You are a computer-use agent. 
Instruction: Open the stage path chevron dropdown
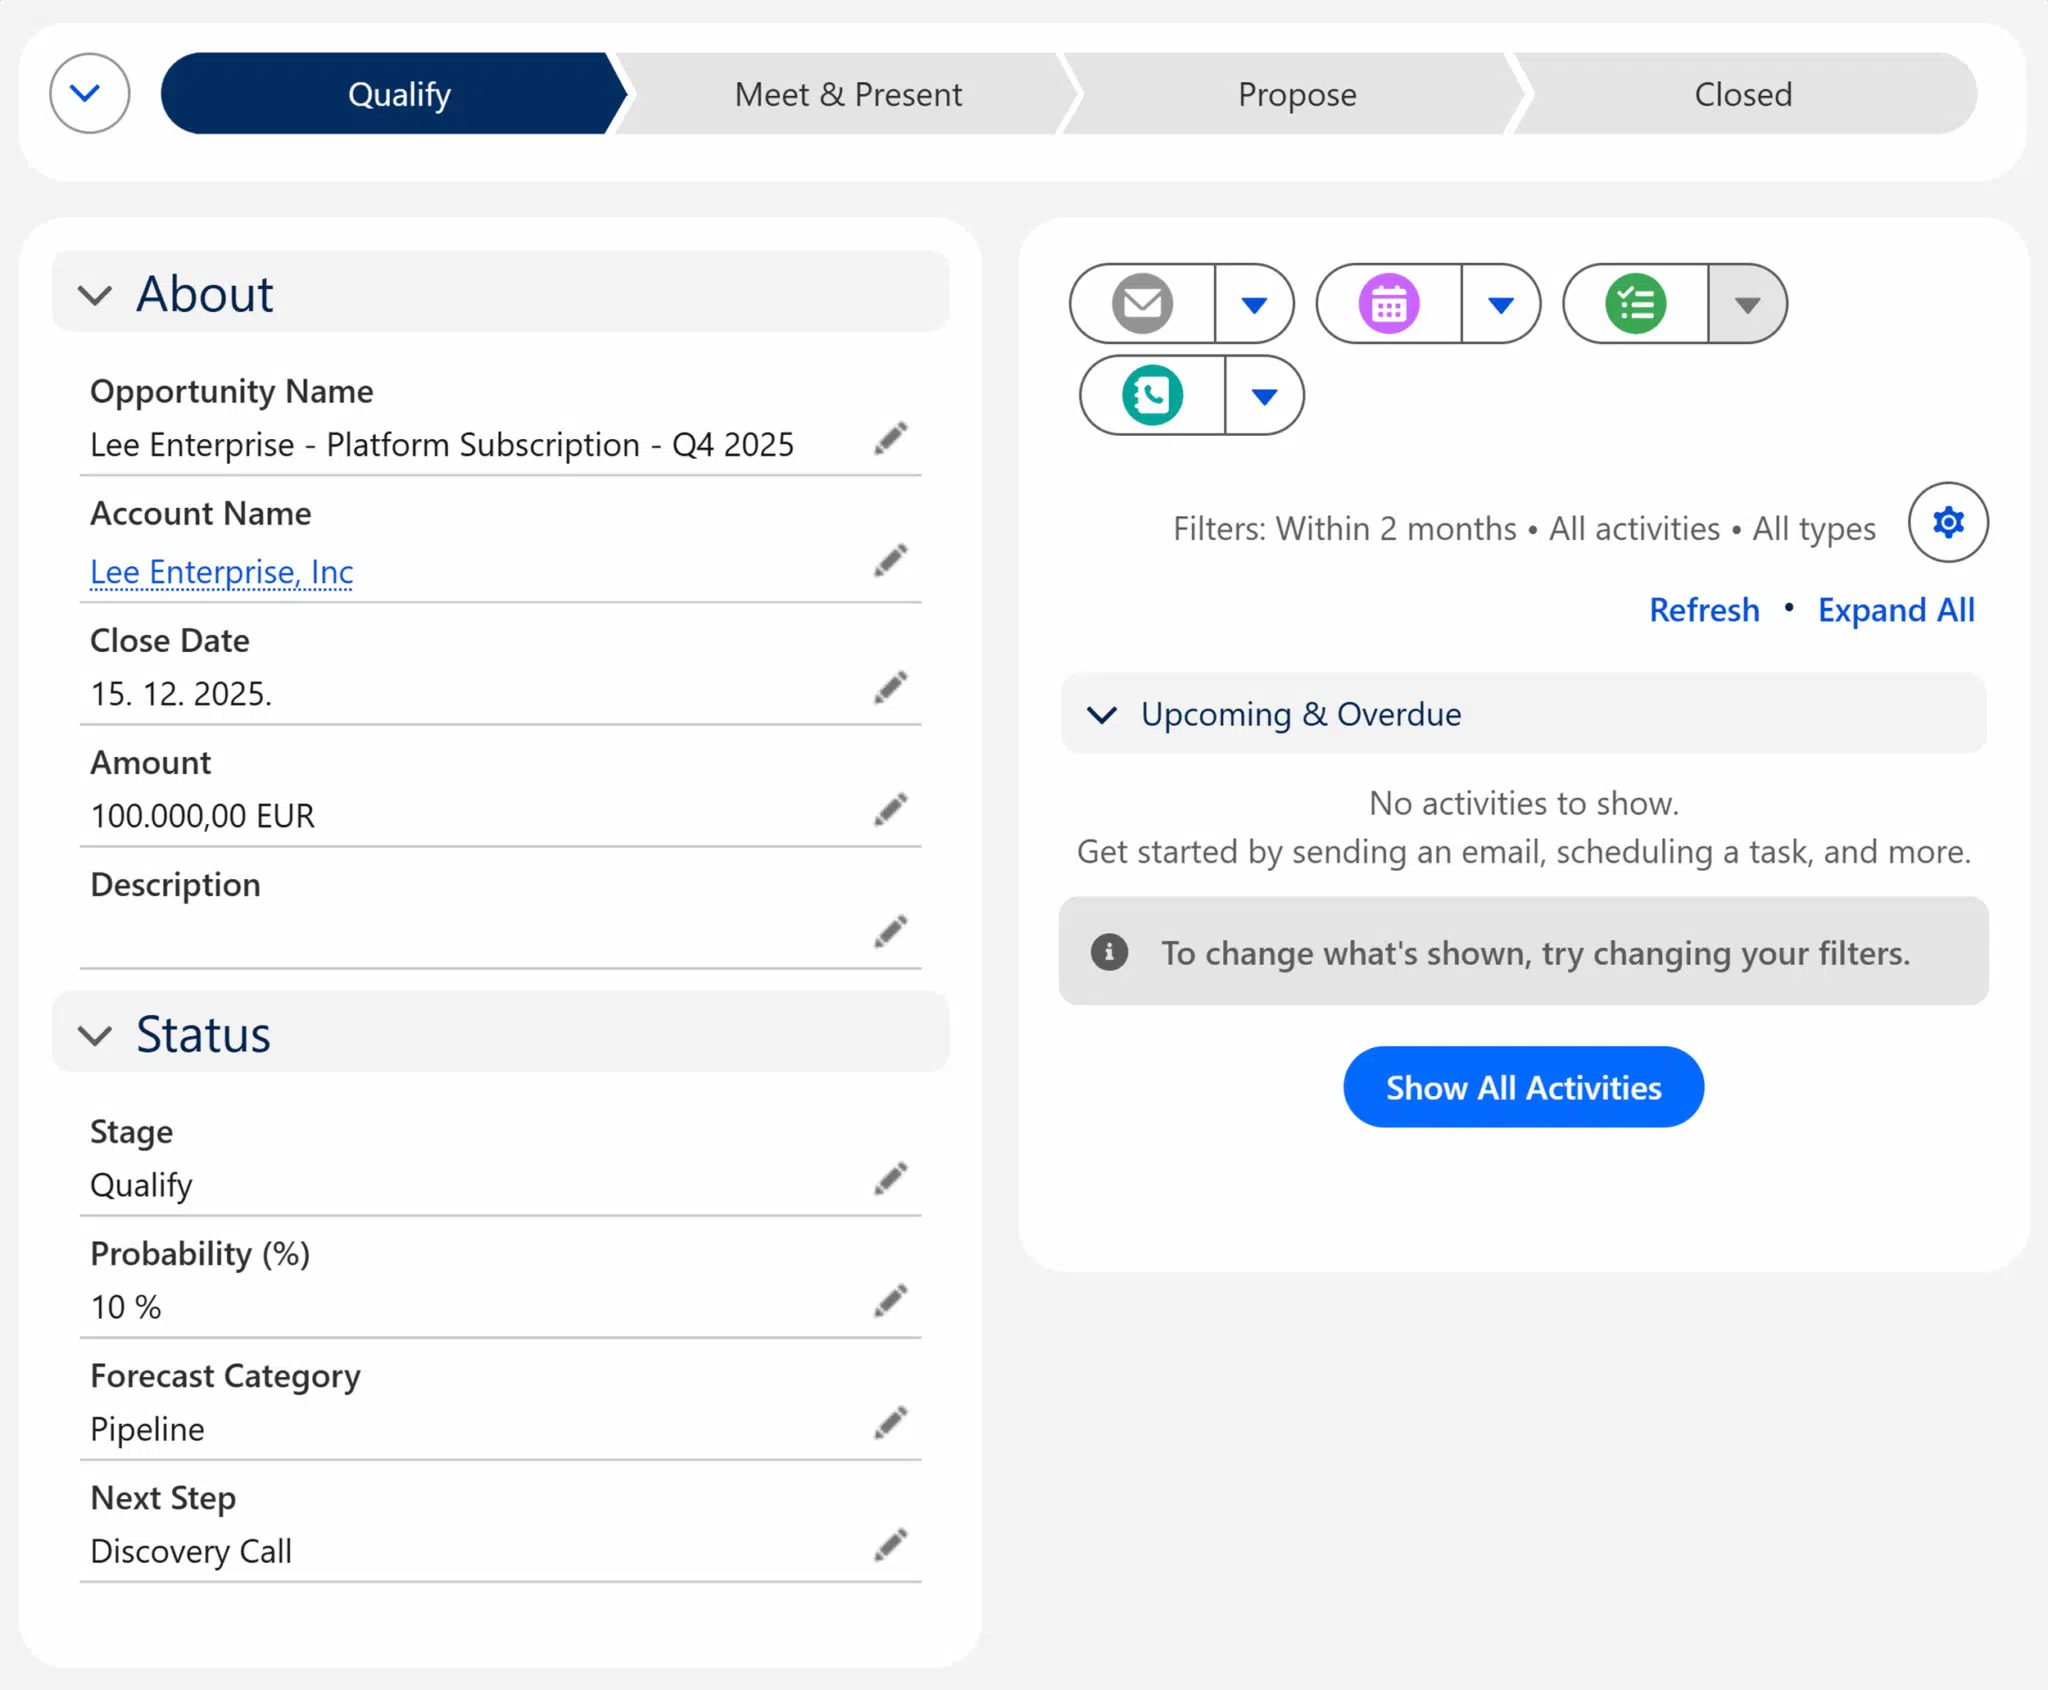88,93
